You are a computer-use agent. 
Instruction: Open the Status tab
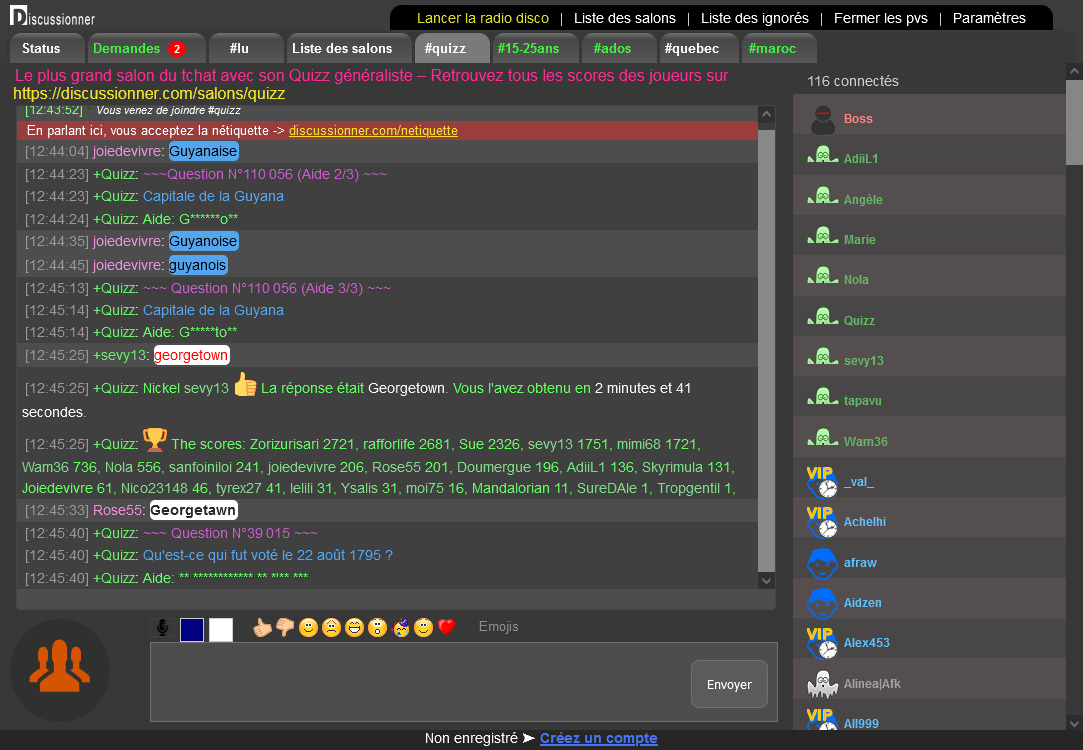point(47,48)
